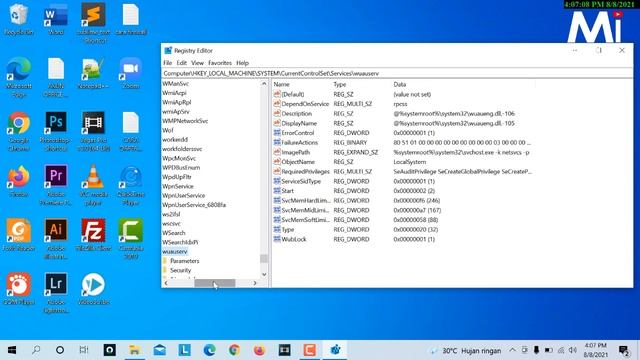Screen dimensions: 640x360
Task: Select the WSearch key in tree
Action: pyautogui.click(x=174, y=233)
